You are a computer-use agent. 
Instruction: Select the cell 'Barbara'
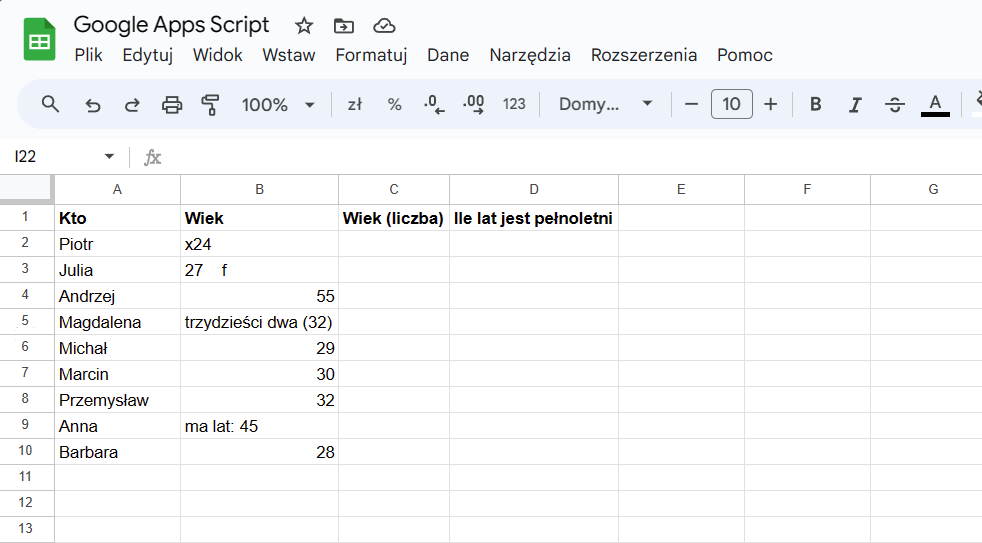[x=117, y=452]
